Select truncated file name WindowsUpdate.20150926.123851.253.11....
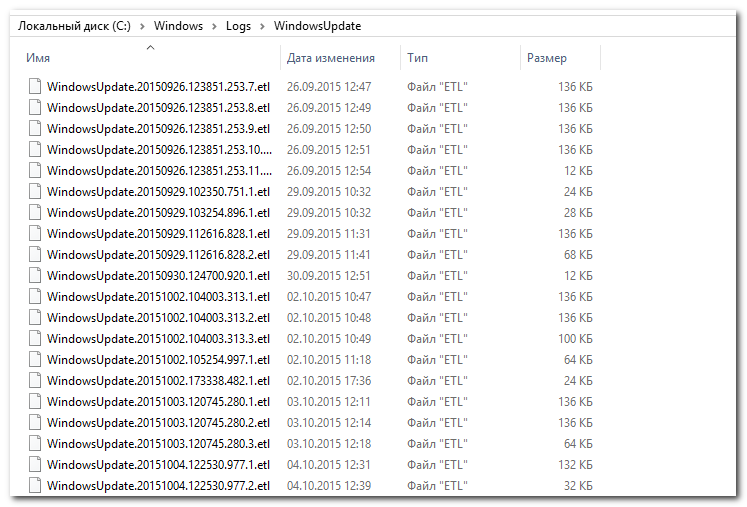 point(160,171)
